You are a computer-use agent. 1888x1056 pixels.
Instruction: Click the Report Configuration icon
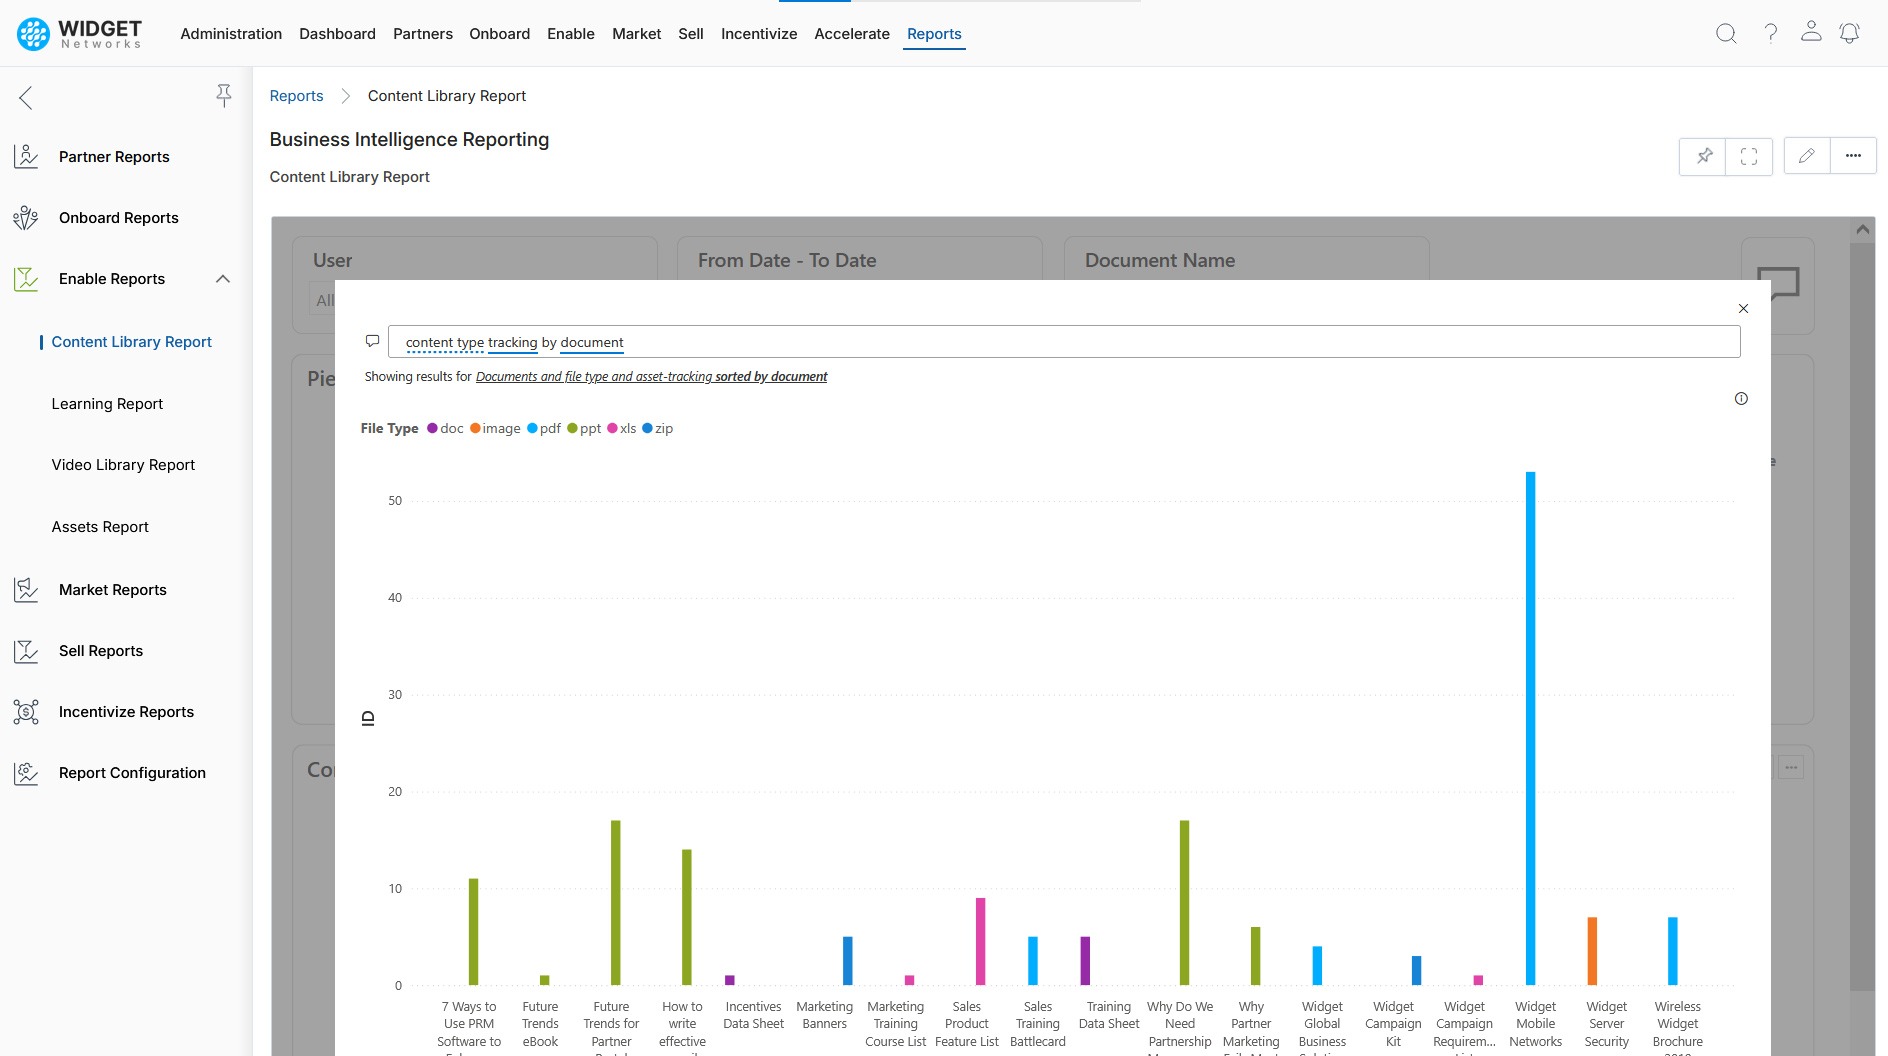[26, 773]
